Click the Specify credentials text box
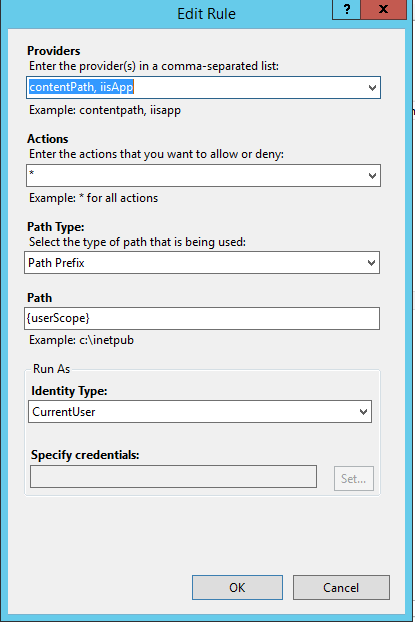The image size is (415, 625). pyautogui.click(x=173, y=476)
